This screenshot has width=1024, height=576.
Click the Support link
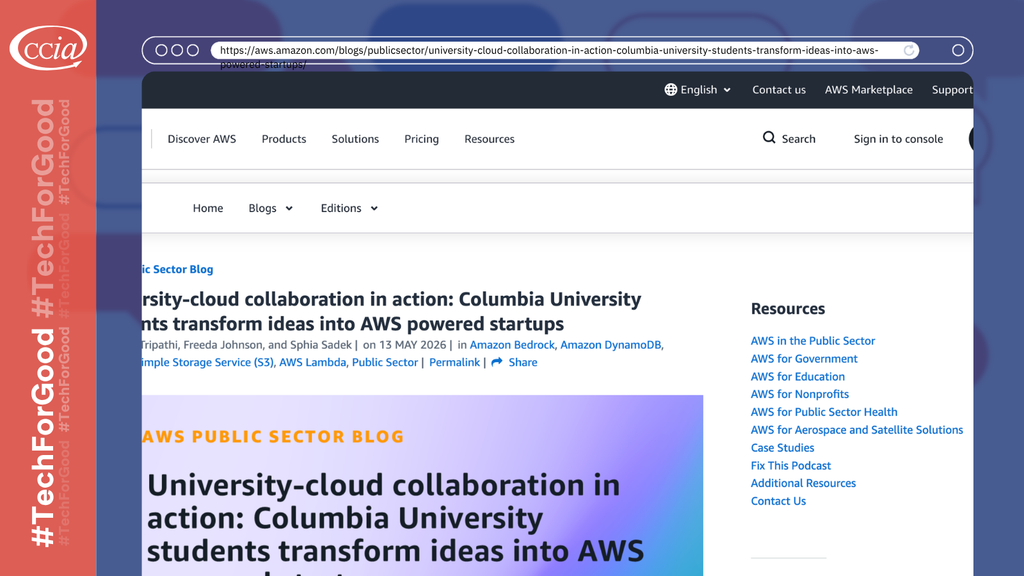click(952, 89)
